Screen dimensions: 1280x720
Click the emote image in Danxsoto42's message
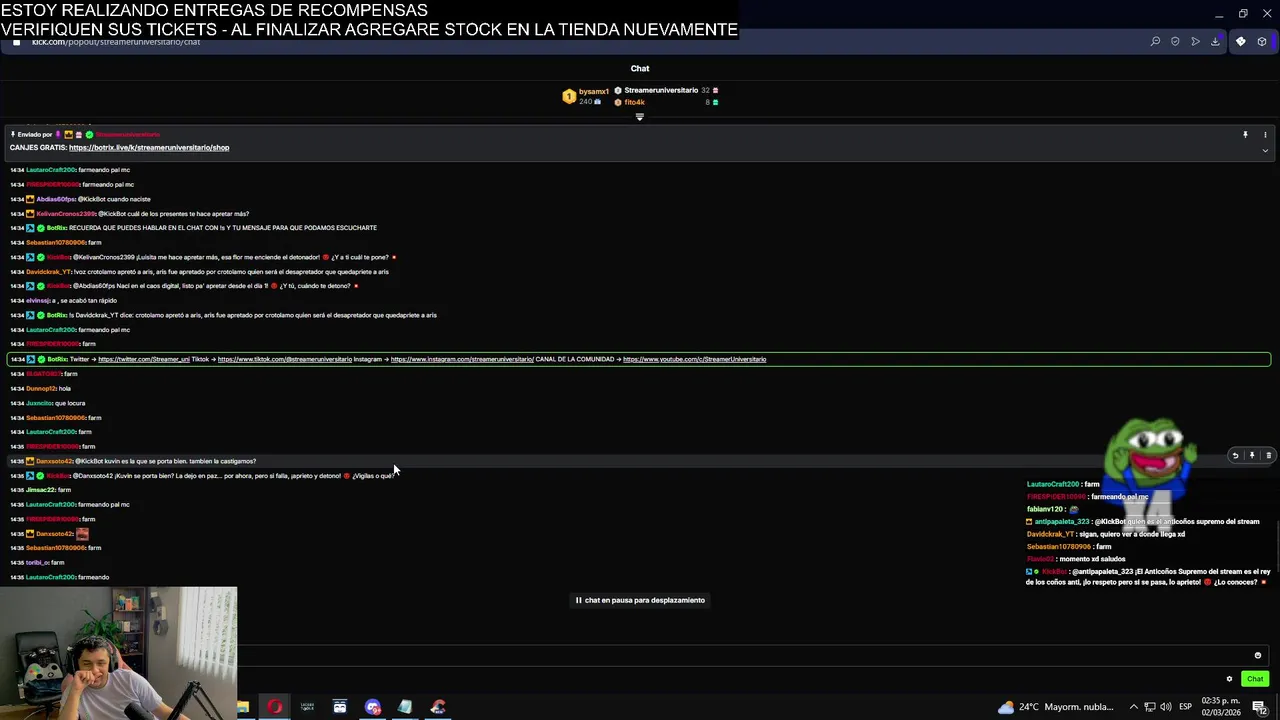point(82,534)
